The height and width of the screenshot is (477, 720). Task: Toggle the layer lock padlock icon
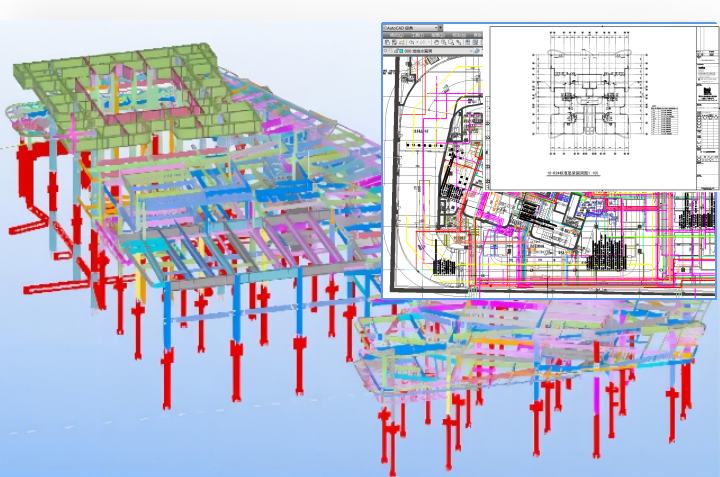[x=396, y=51]
